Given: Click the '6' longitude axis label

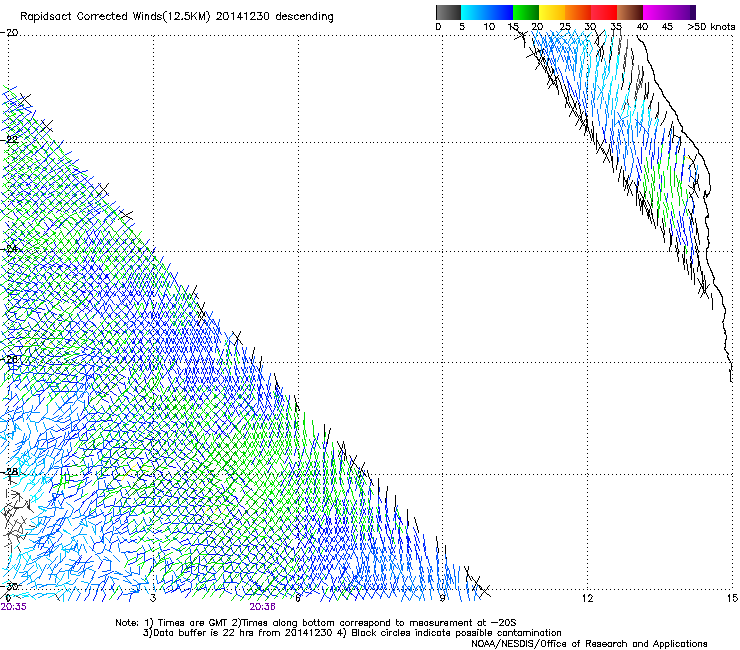Looking at the screenshot, I should pos(297,598).
